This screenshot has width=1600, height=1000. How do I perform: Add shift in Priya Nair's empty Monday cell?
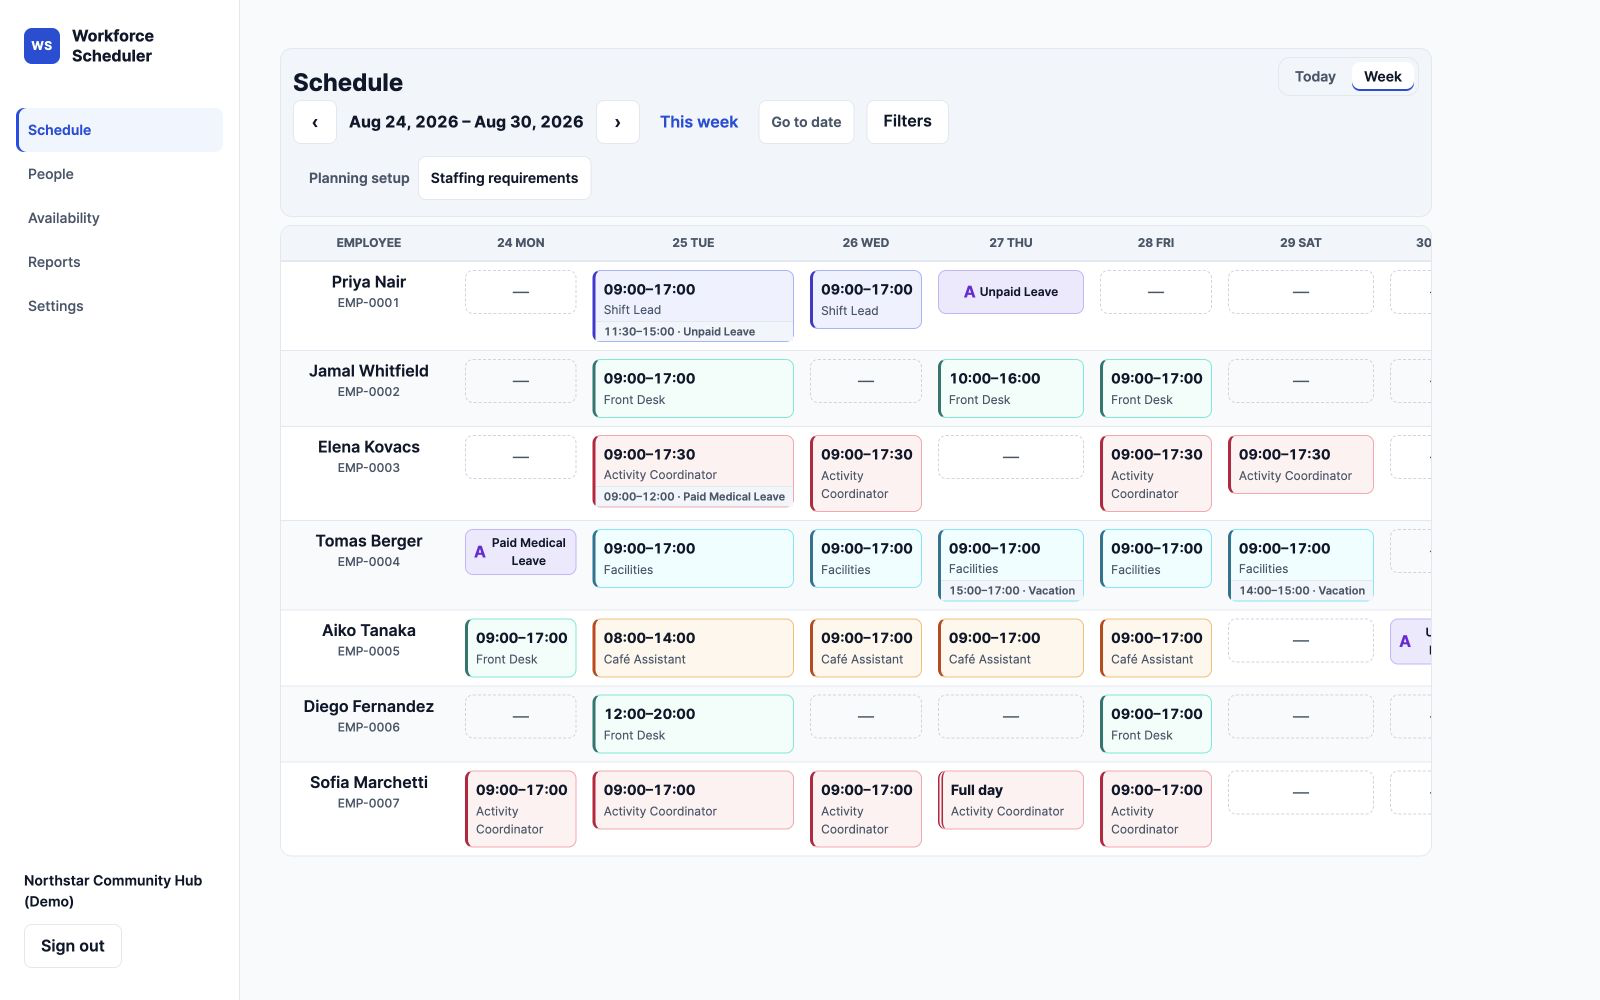coord(521,292)
